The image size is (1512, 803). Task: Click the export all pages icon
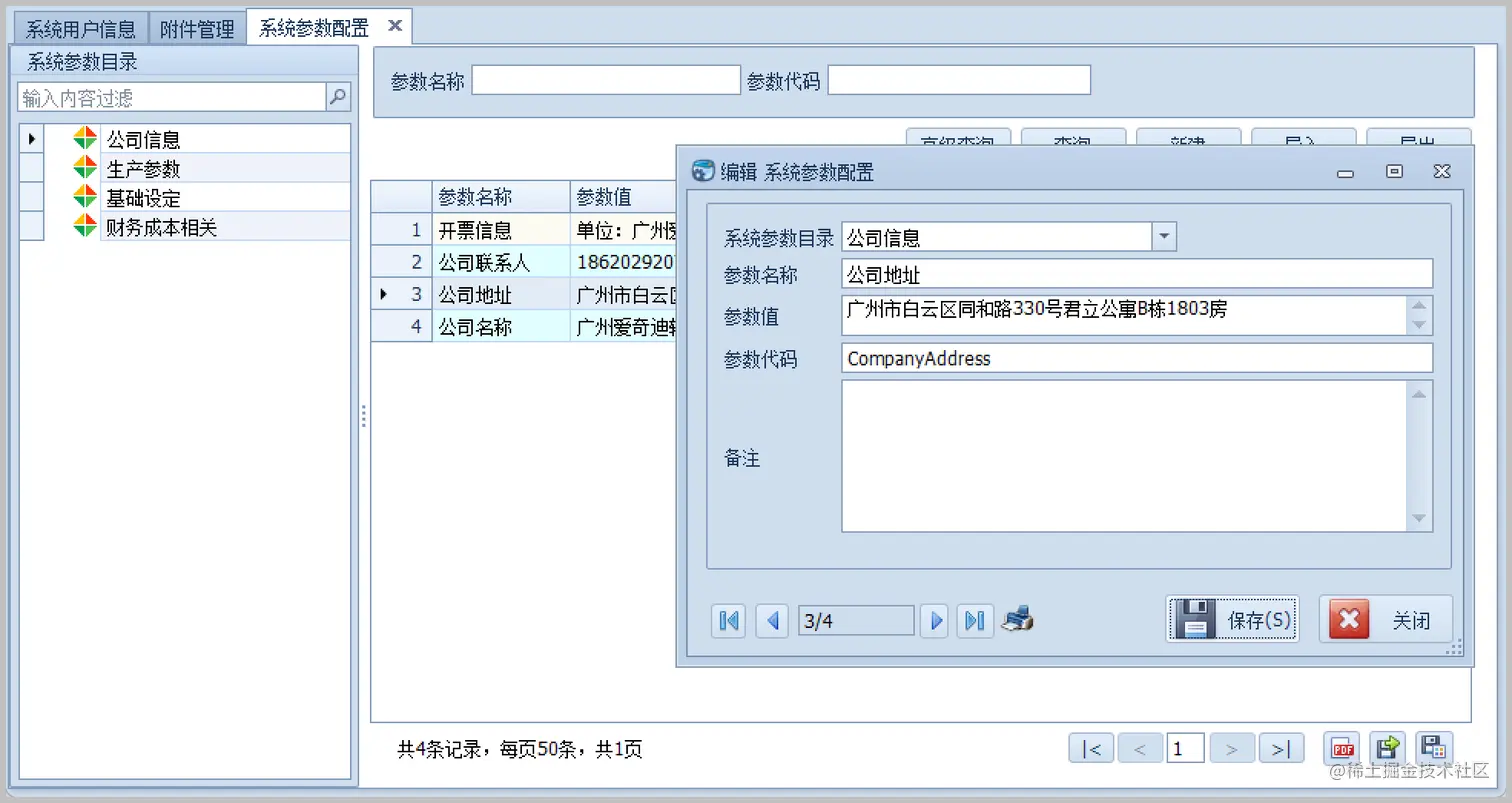point(1434,748)
